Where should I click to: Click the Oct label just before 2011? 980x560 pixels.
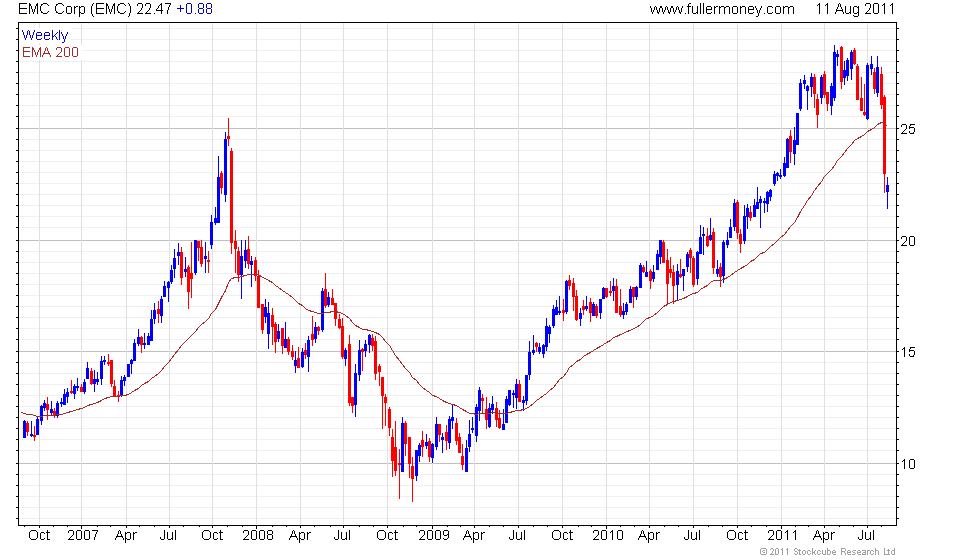click(737, 535)
